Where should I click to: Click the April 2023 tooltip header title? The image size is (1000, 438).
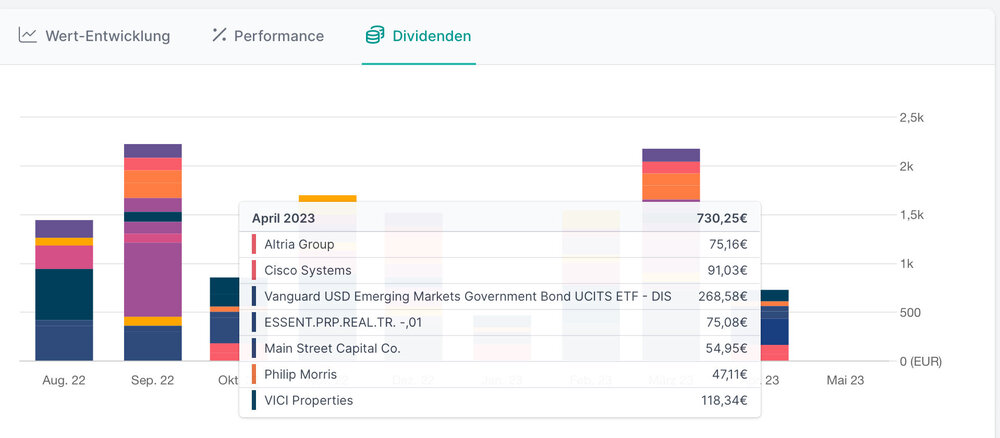point(283,218)
